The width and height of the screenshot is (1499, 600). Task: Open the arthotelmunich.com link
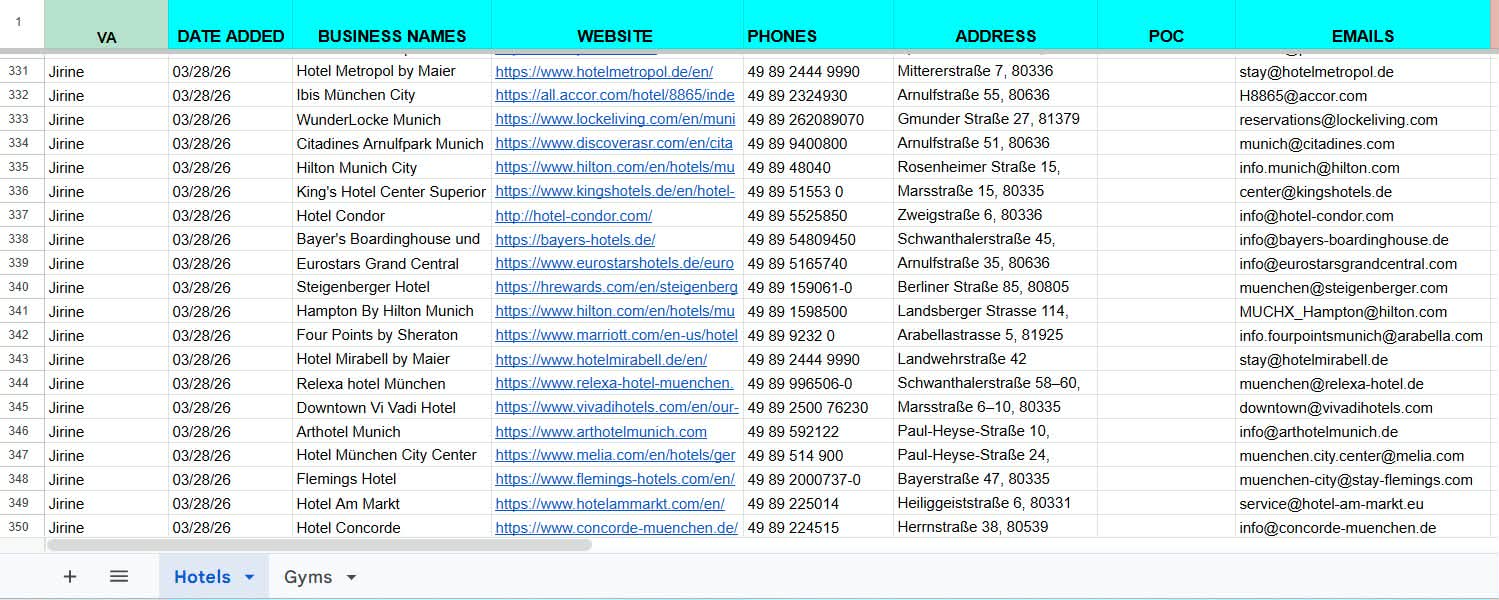point(601,432)
